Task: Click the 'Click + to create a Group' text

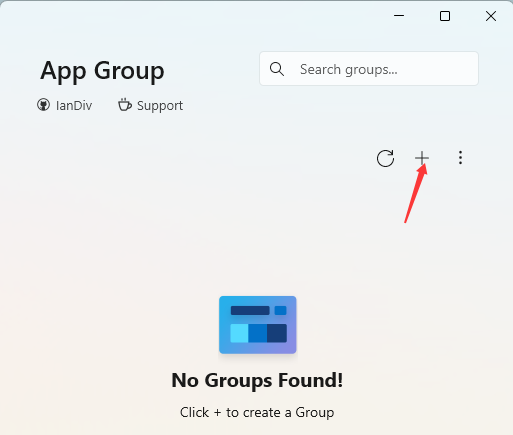Action: (257, 412)
